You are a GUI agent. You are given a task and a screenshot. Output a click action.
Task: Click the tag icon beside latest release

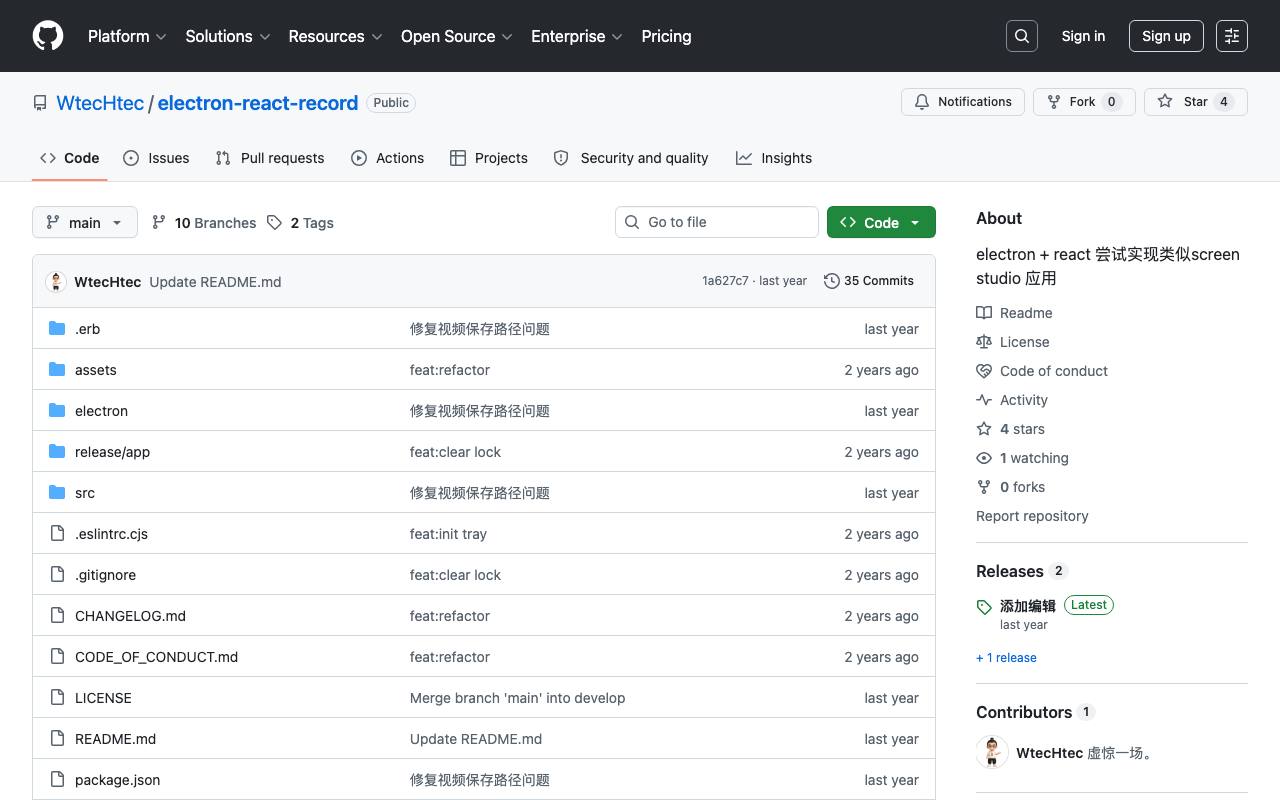click(984, 607)
